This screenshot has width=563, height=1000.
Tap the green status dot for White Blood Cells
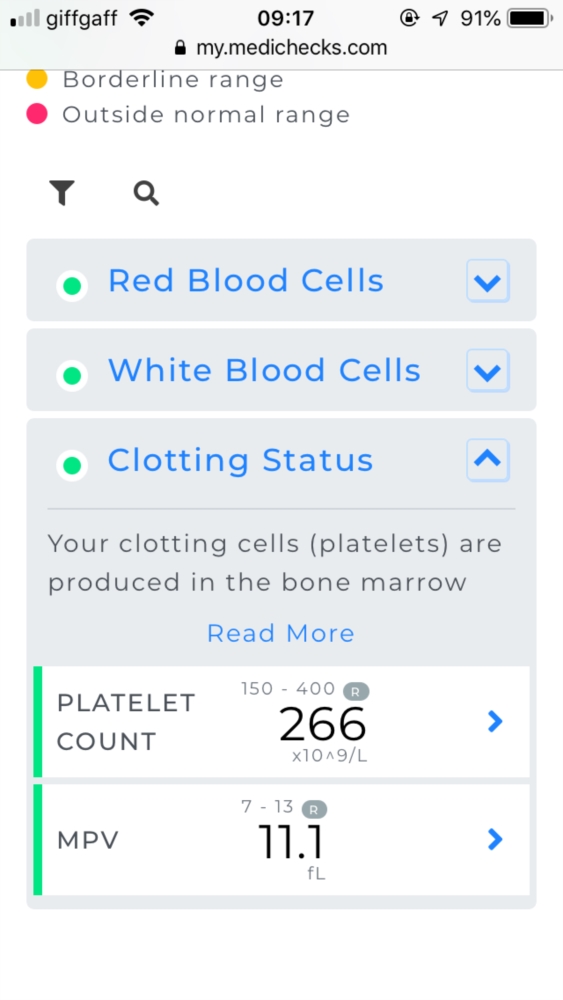click(72, 375)
